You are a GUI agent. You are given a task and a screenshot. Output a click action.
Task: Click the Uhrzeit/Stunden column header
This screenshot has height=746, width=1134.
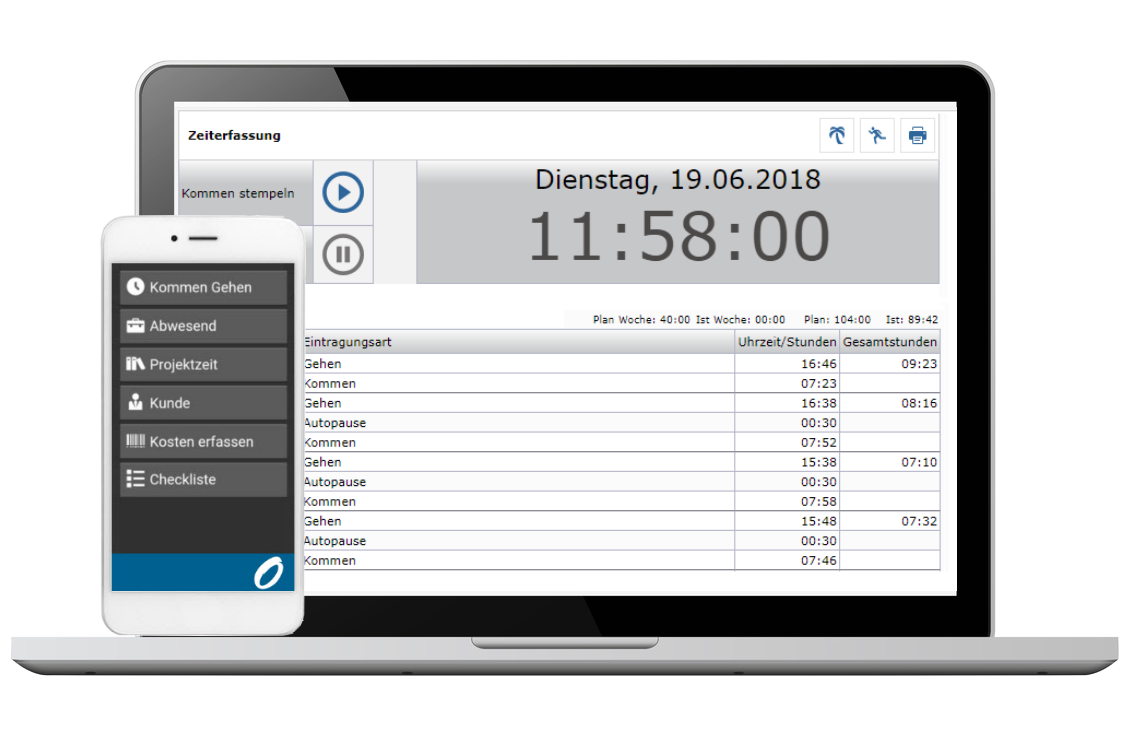[785, 341]
